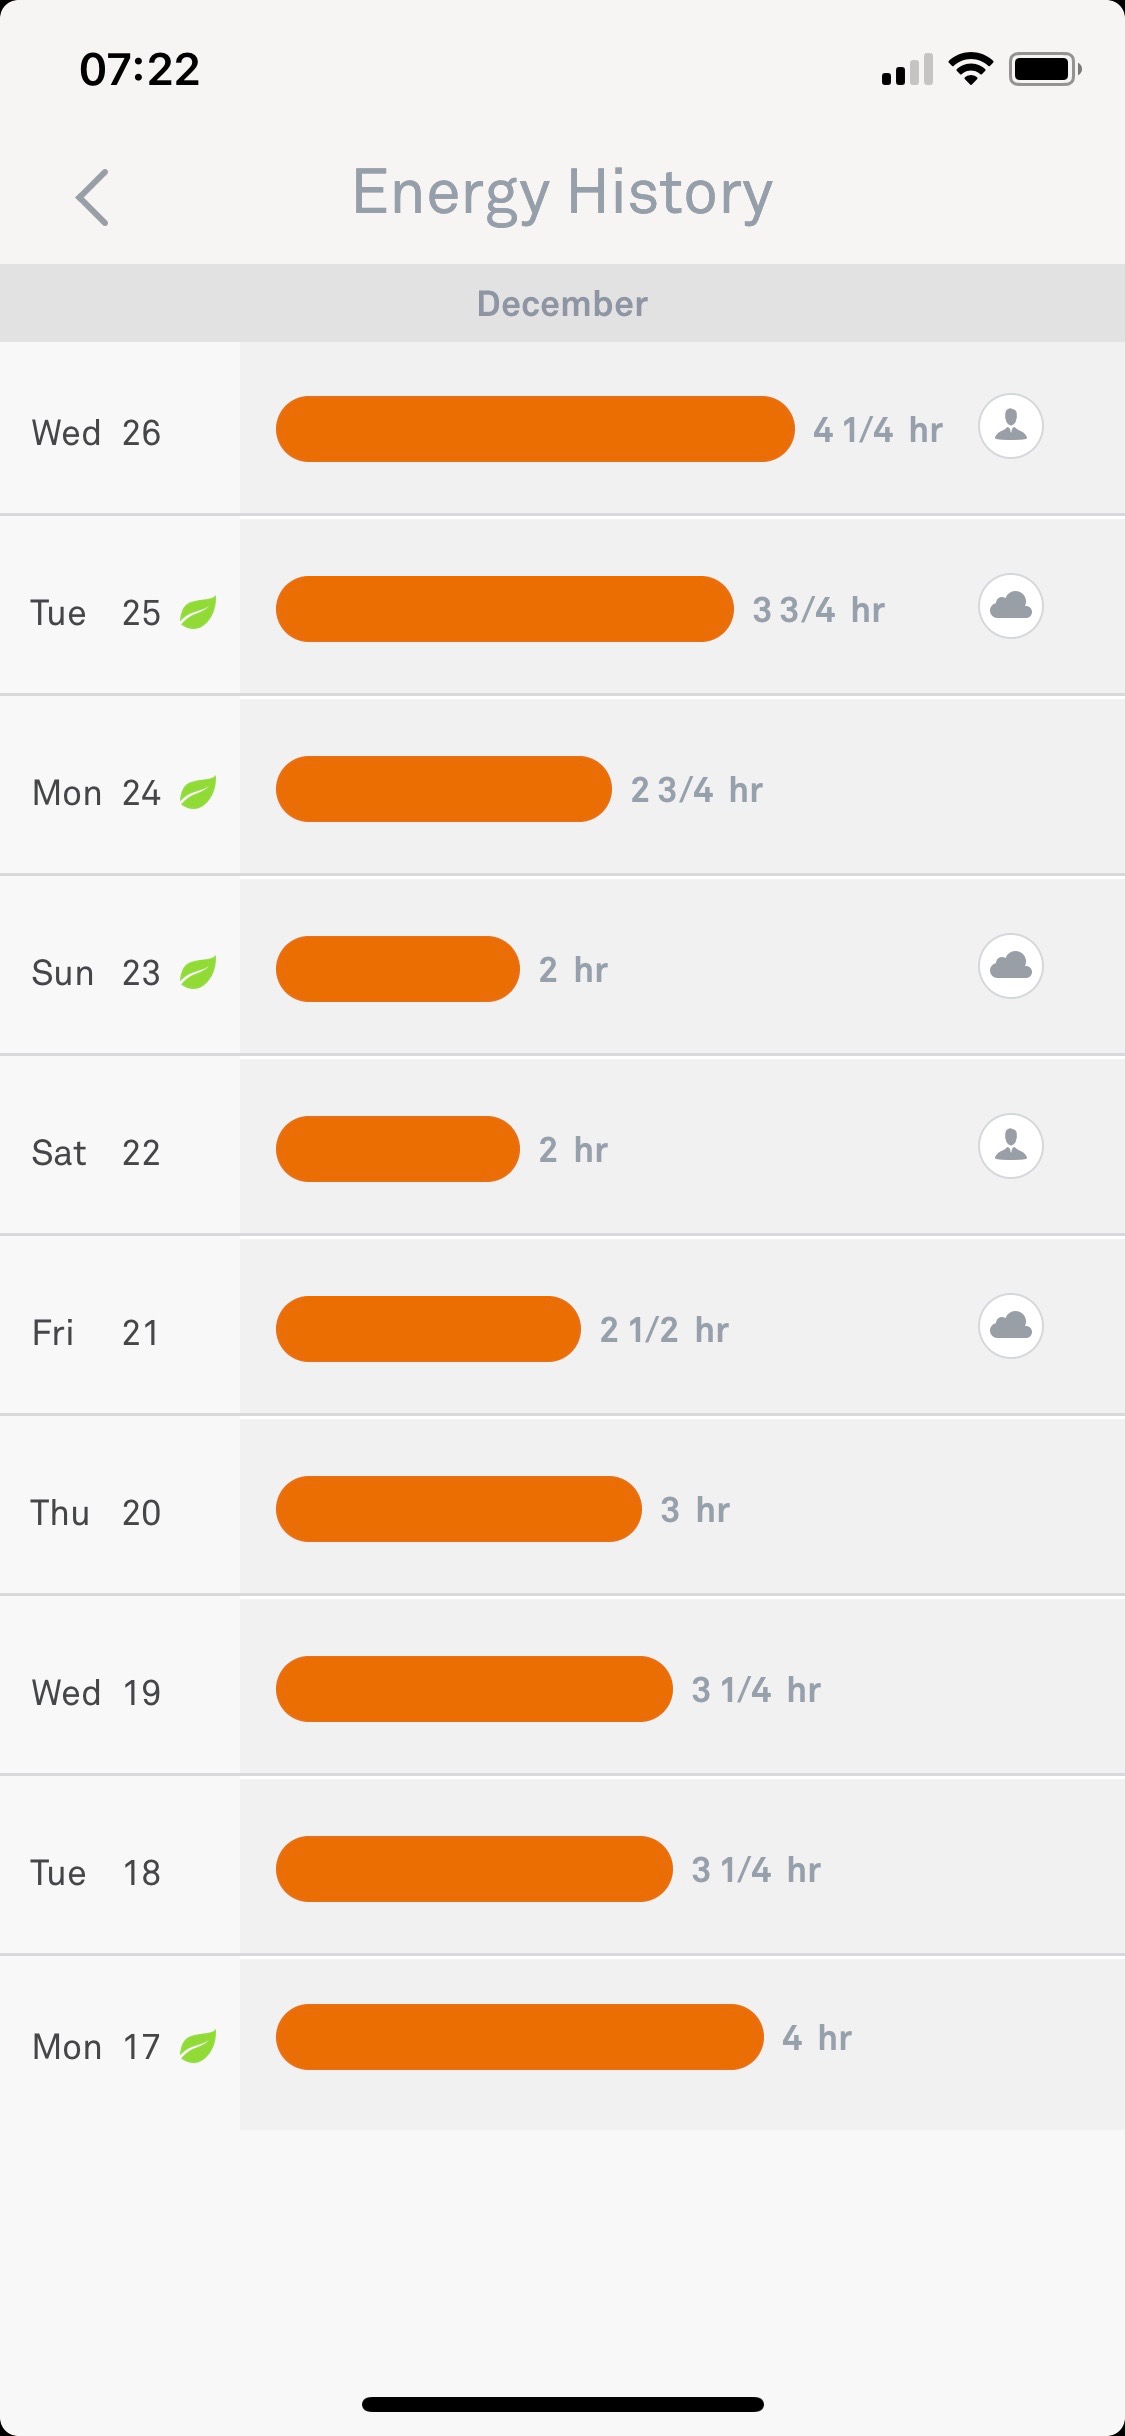Tap the back arrow in the header
This screenshot has width=1125, height=2436.
[92, 196]
